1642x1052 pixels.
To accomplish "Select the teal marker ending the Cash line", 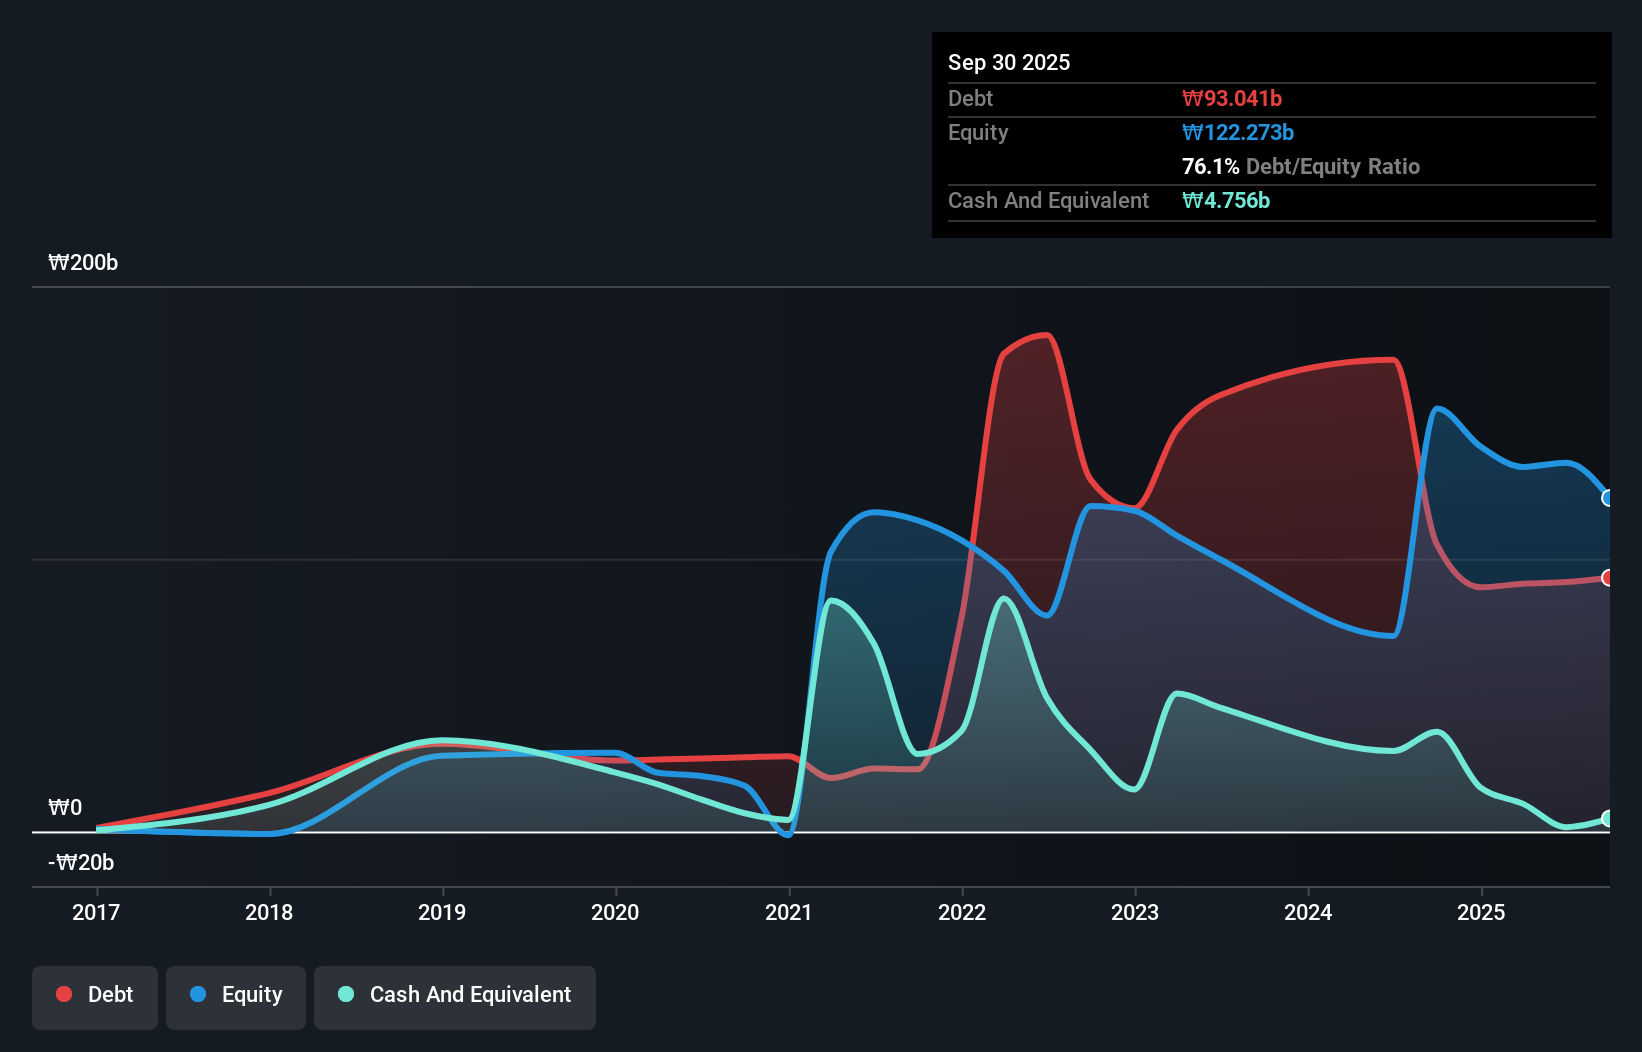I will [x=1608, y=818].
